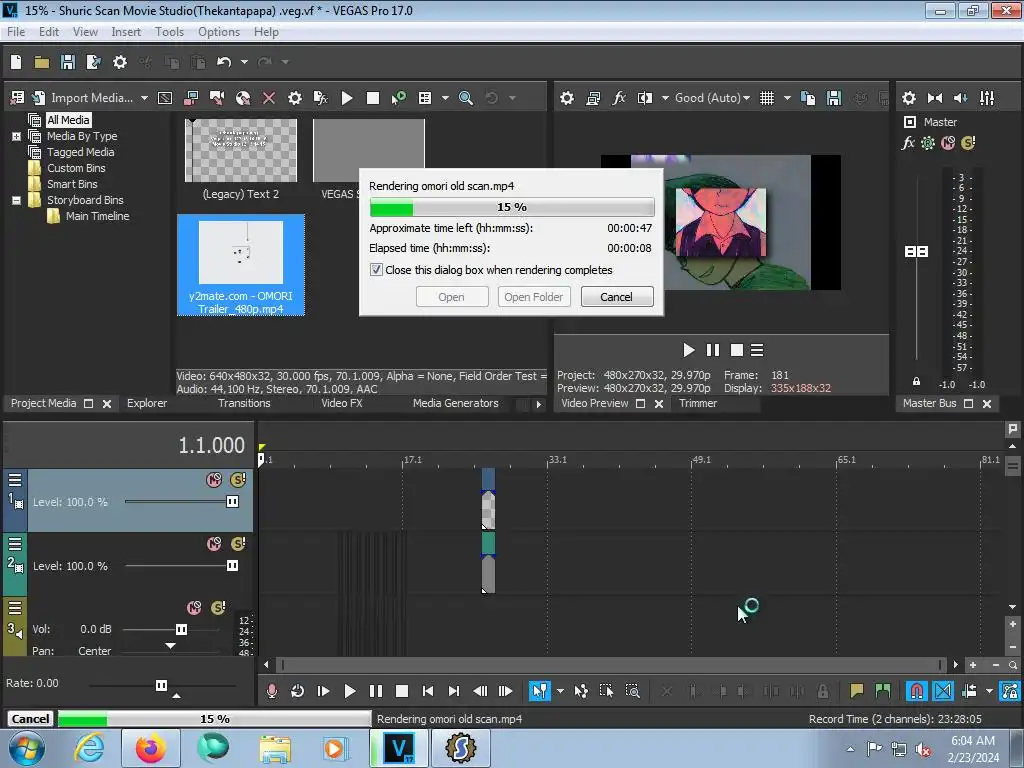
Task: Click the Record microphone icon in transport
Action: 272,691
